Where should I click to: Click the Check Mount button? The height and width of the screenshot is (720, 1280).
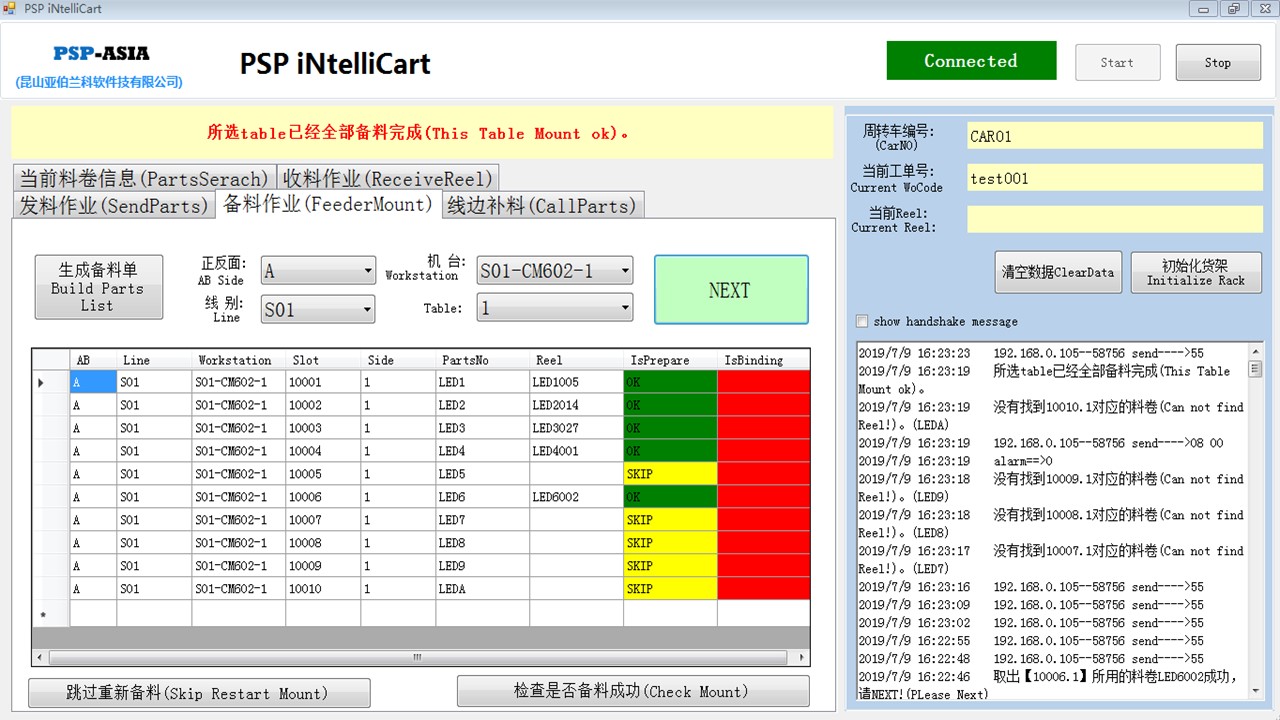[x=633, y=691]
